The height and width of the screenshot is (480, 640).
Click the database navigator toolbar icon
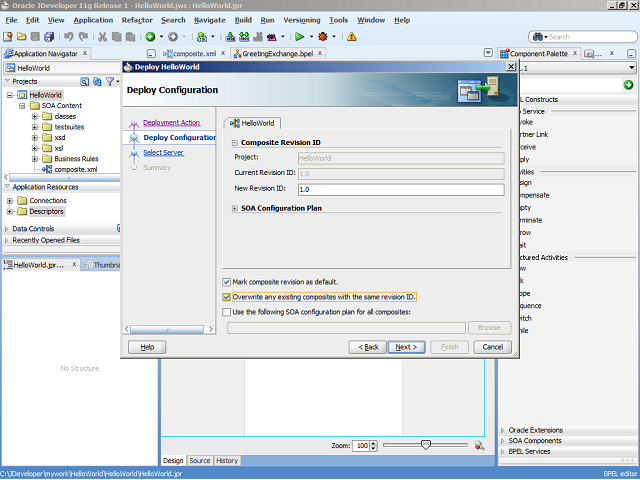[x=202, y=37]
